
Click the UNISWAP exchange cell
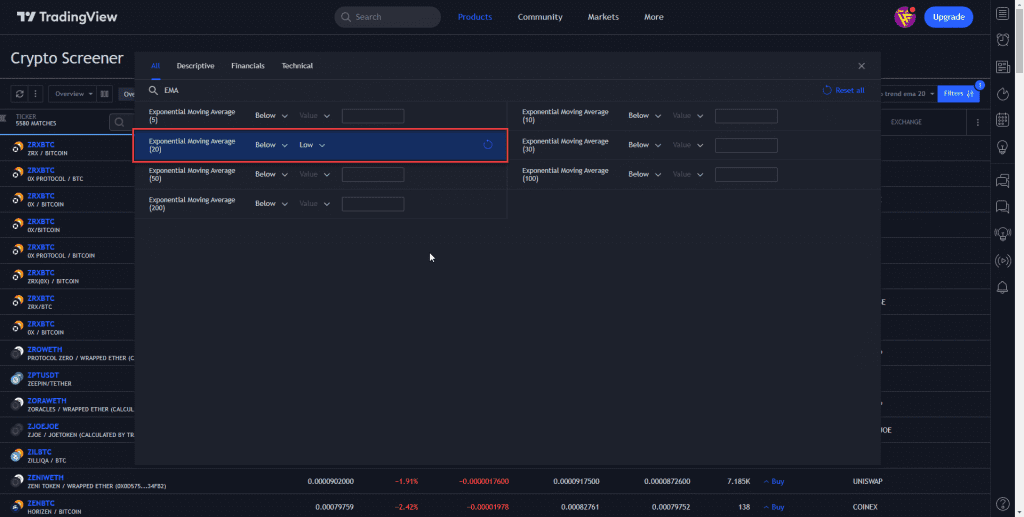click(x=867, y=482)
